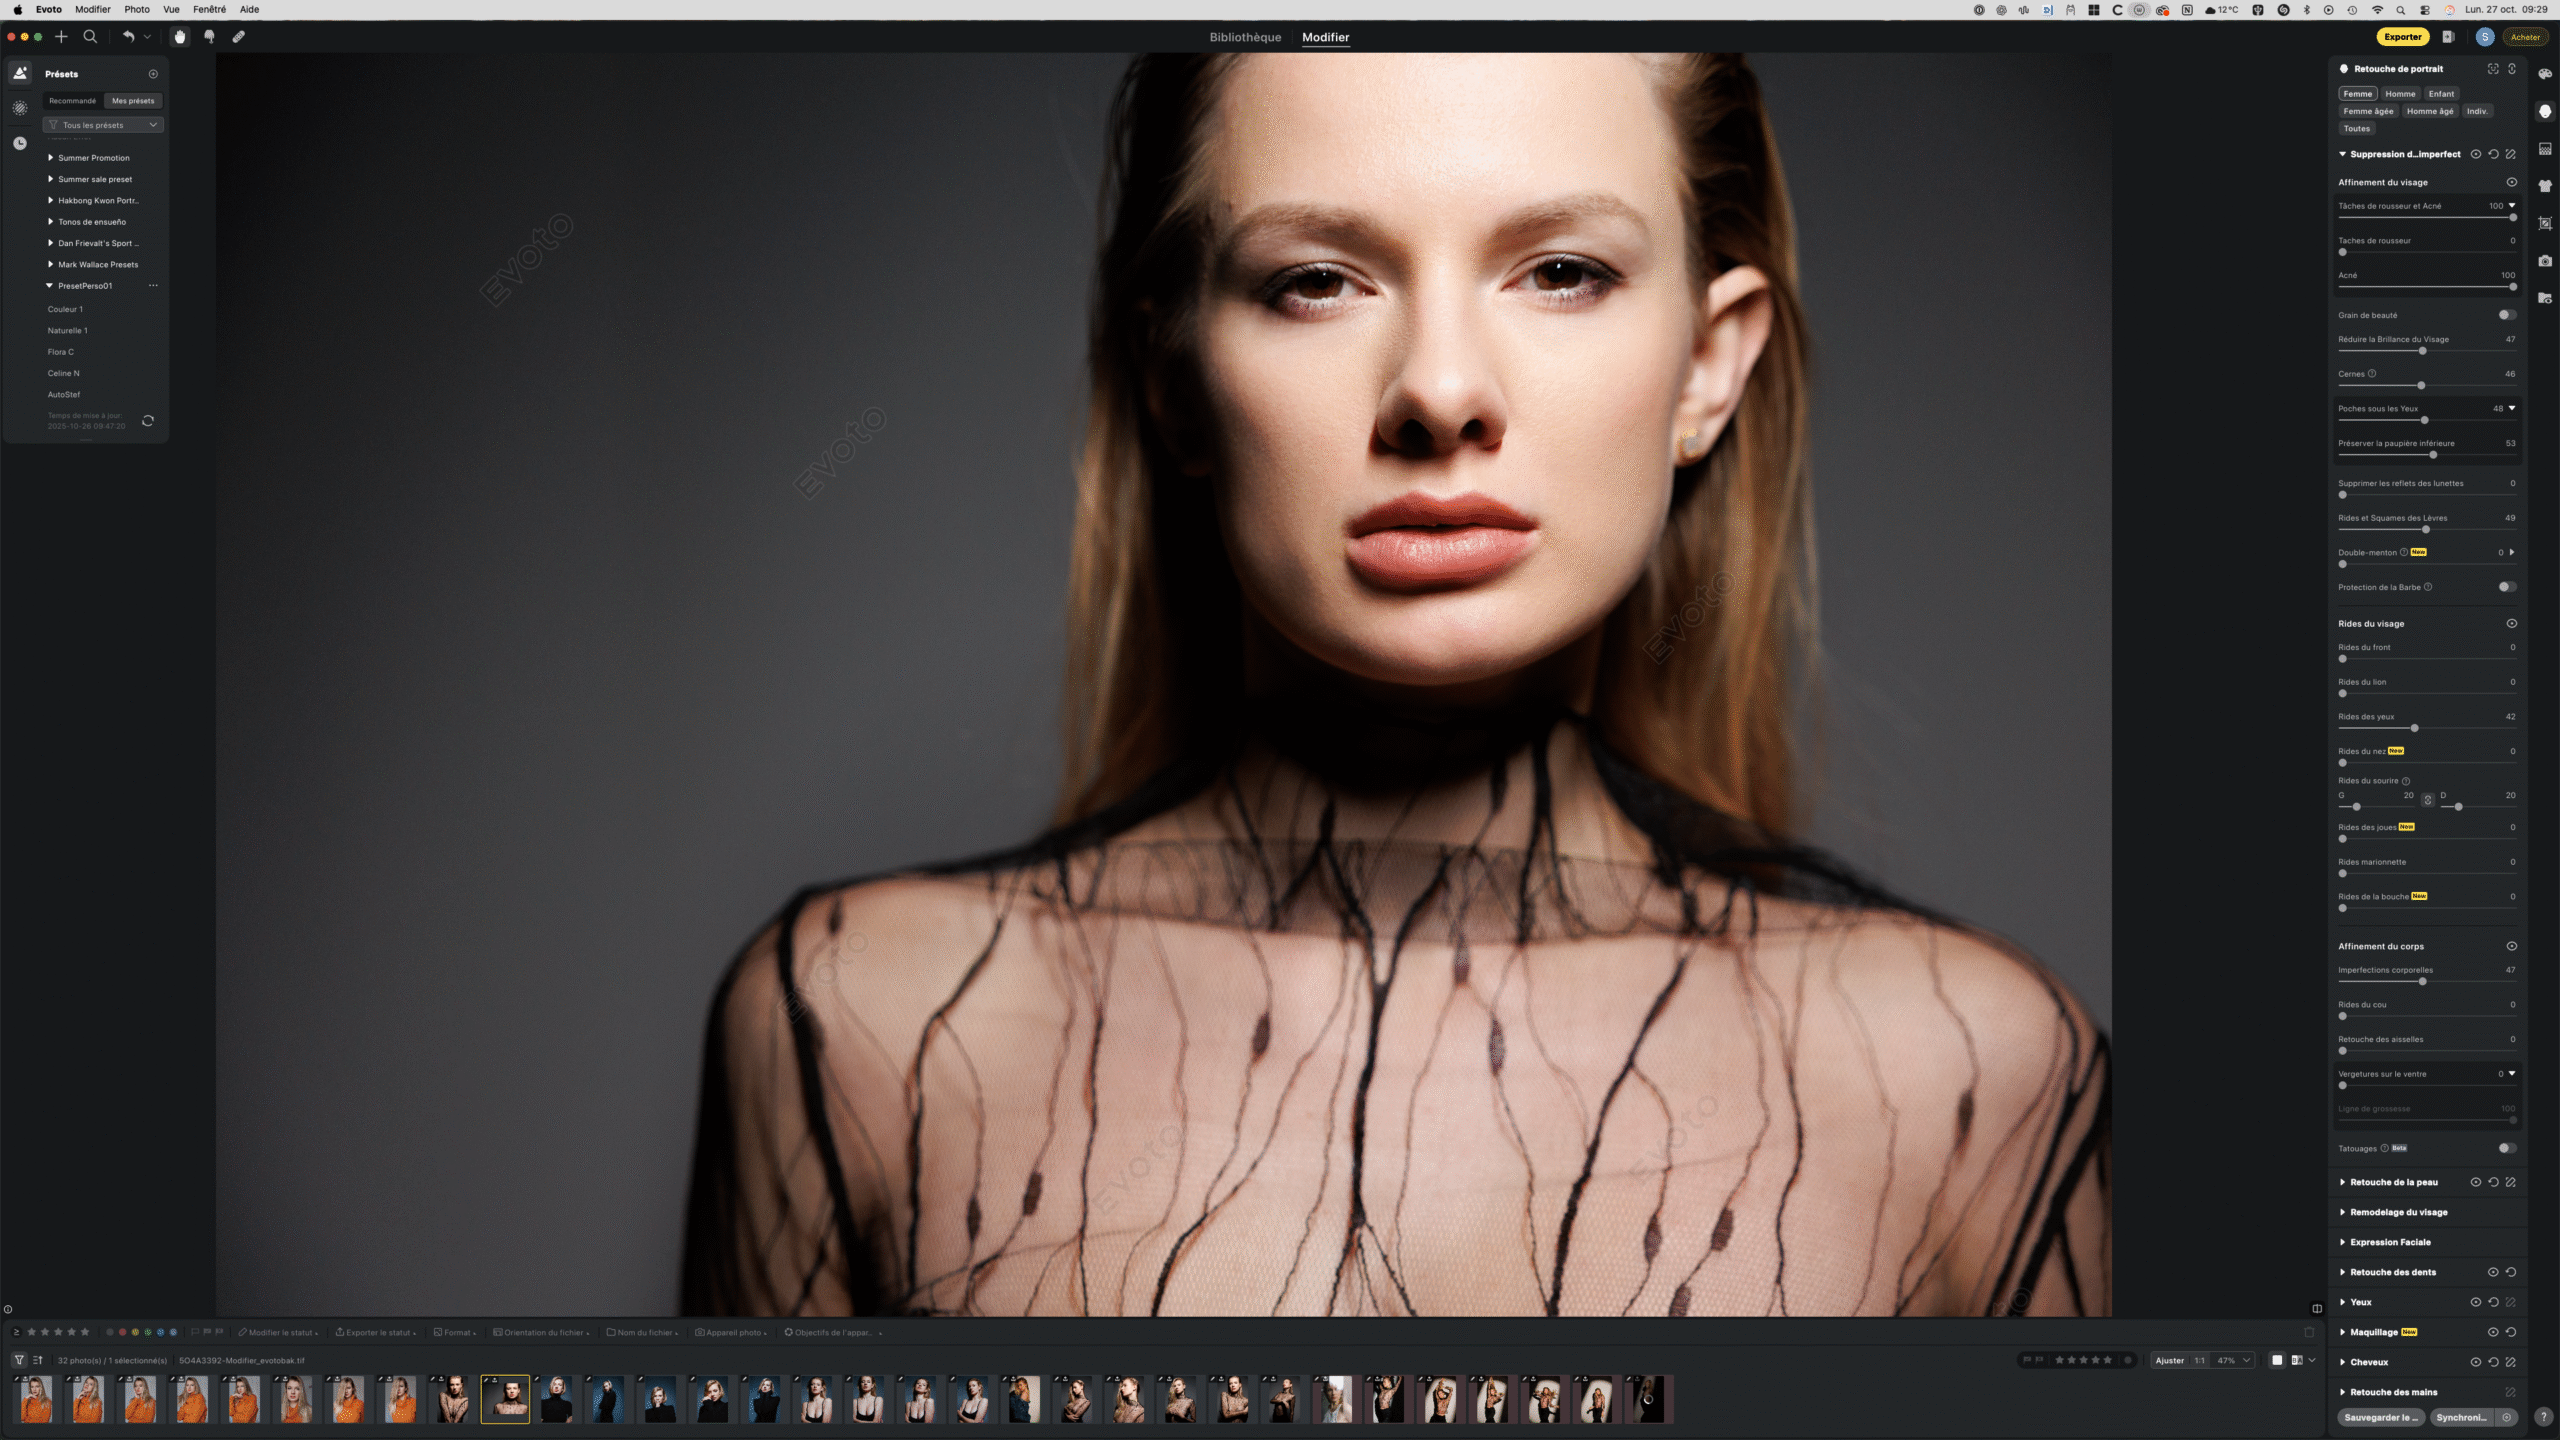Click the before/after compare view icon
Screen dimensions: 2560x1440
2297,1360
